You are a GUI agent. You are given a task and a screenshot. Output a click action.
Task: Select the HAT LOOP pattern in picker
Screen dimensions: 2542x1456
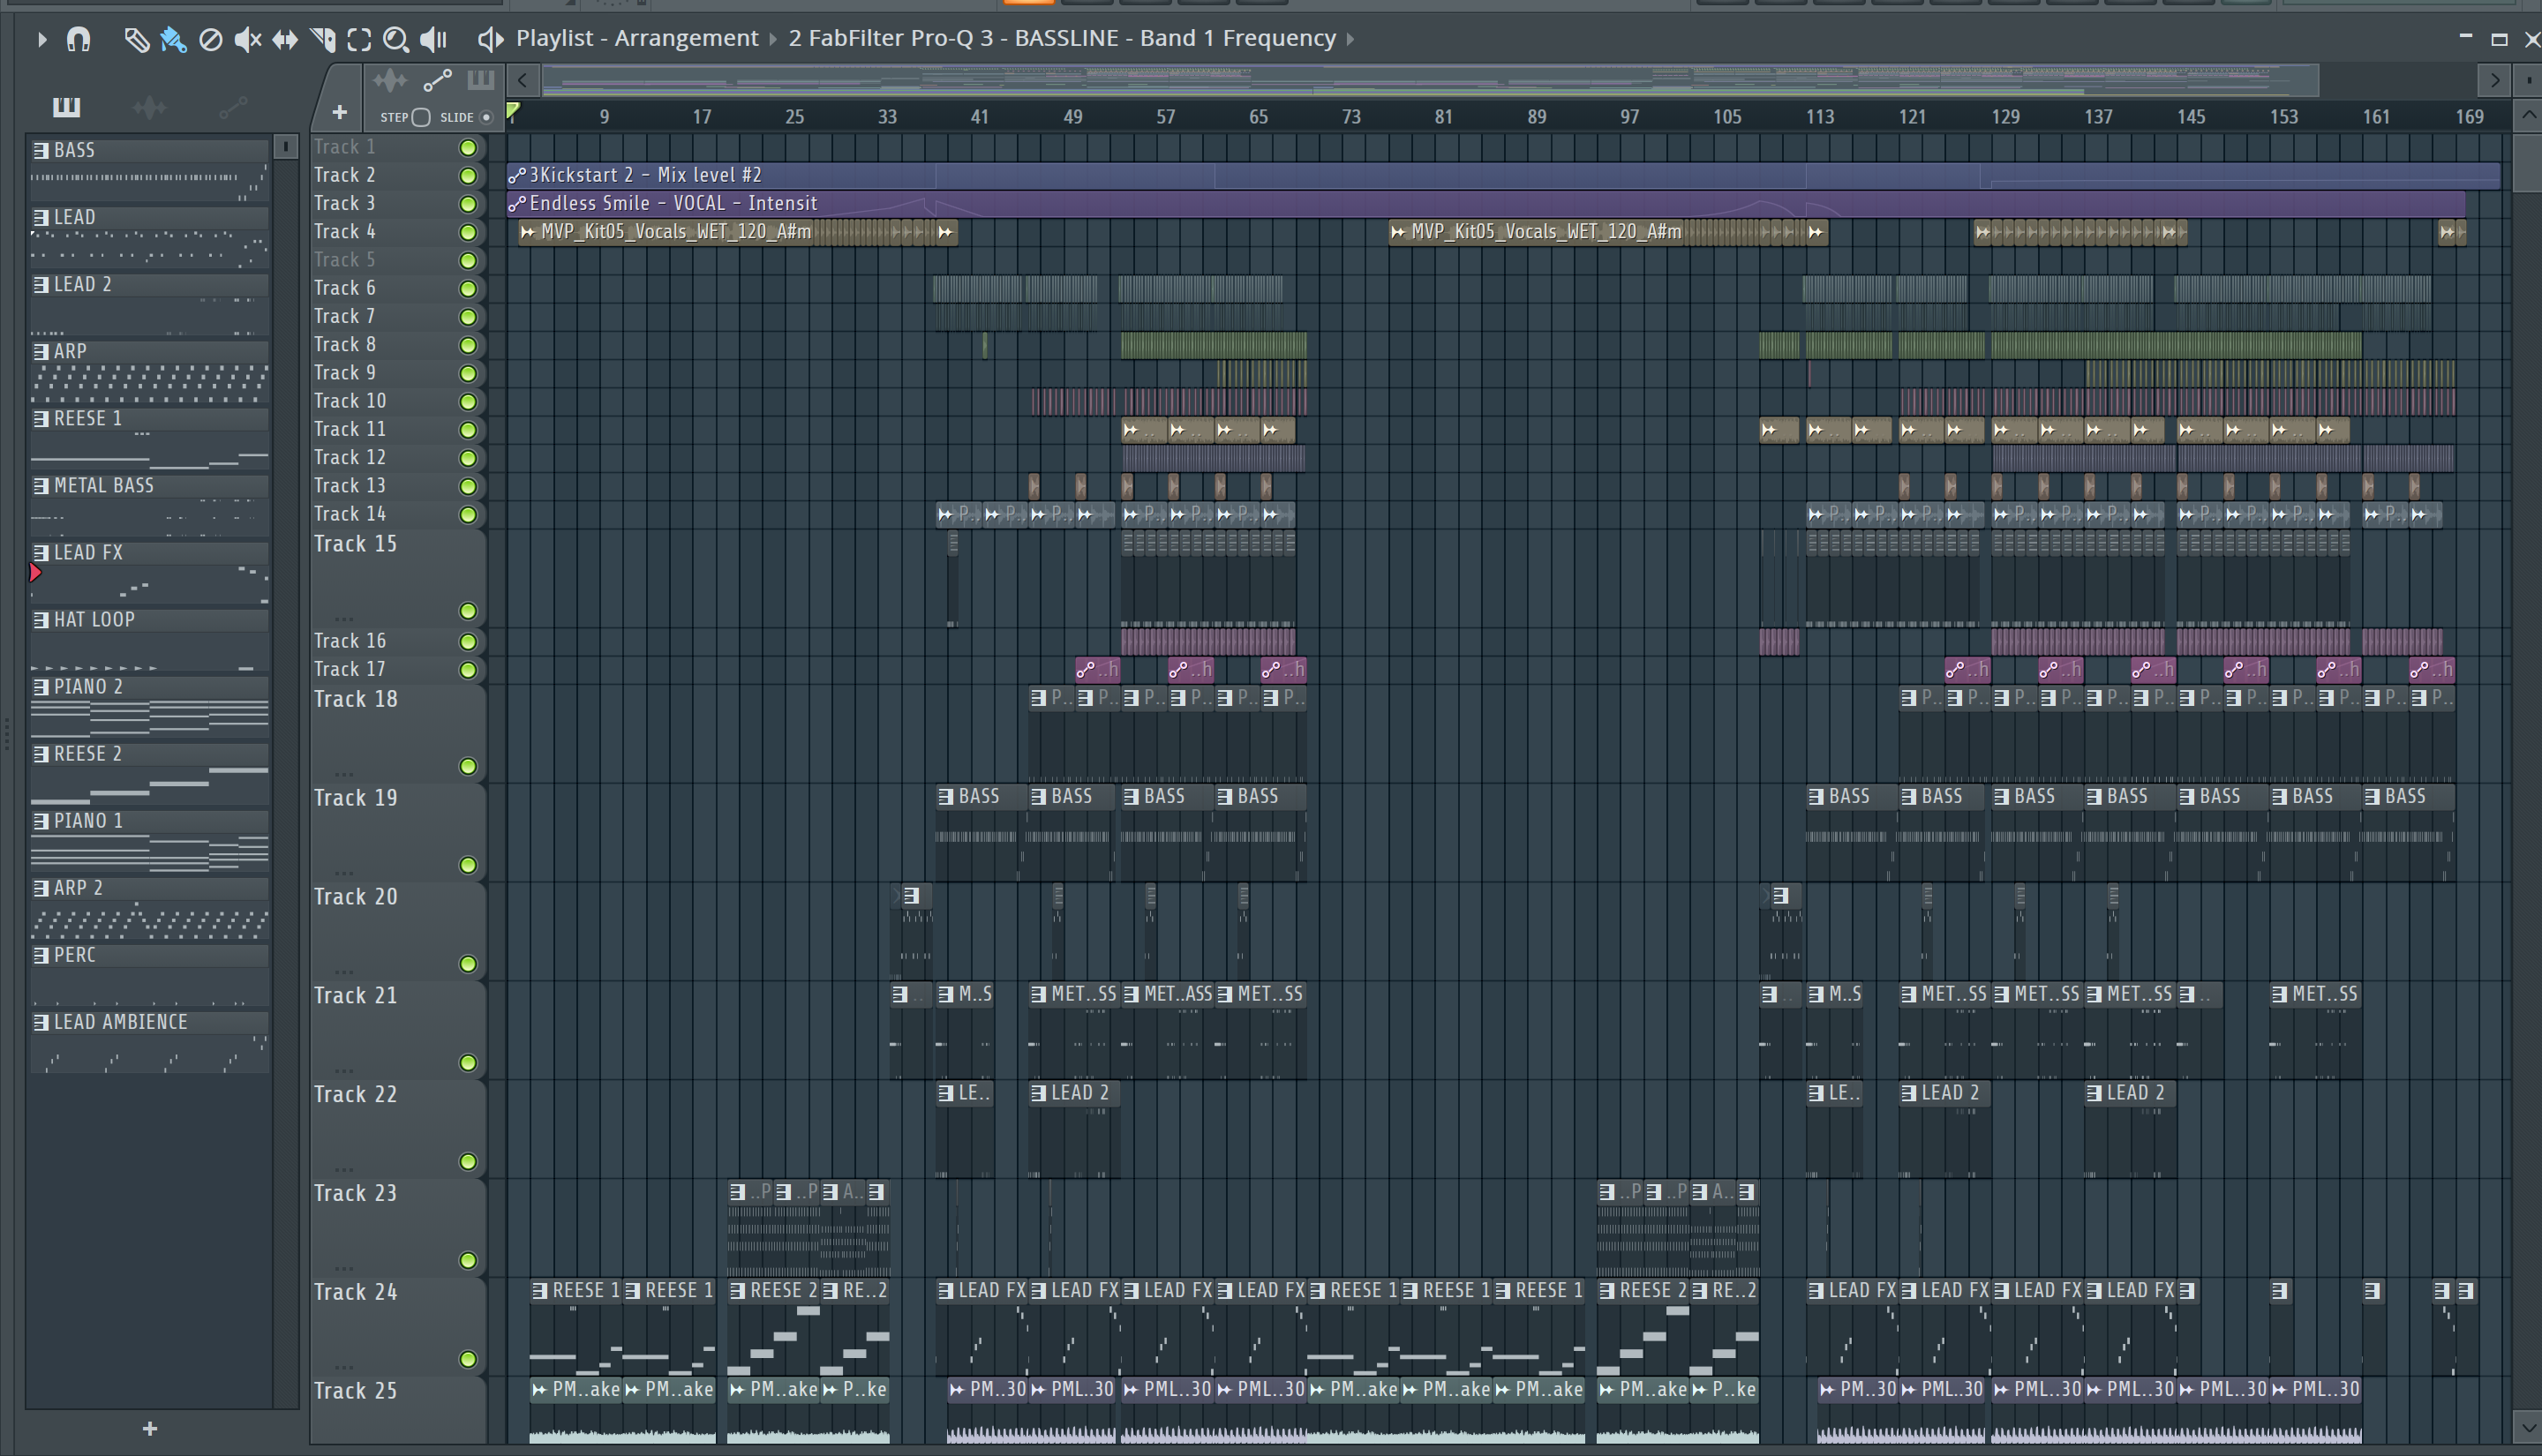tap(150, 638)
